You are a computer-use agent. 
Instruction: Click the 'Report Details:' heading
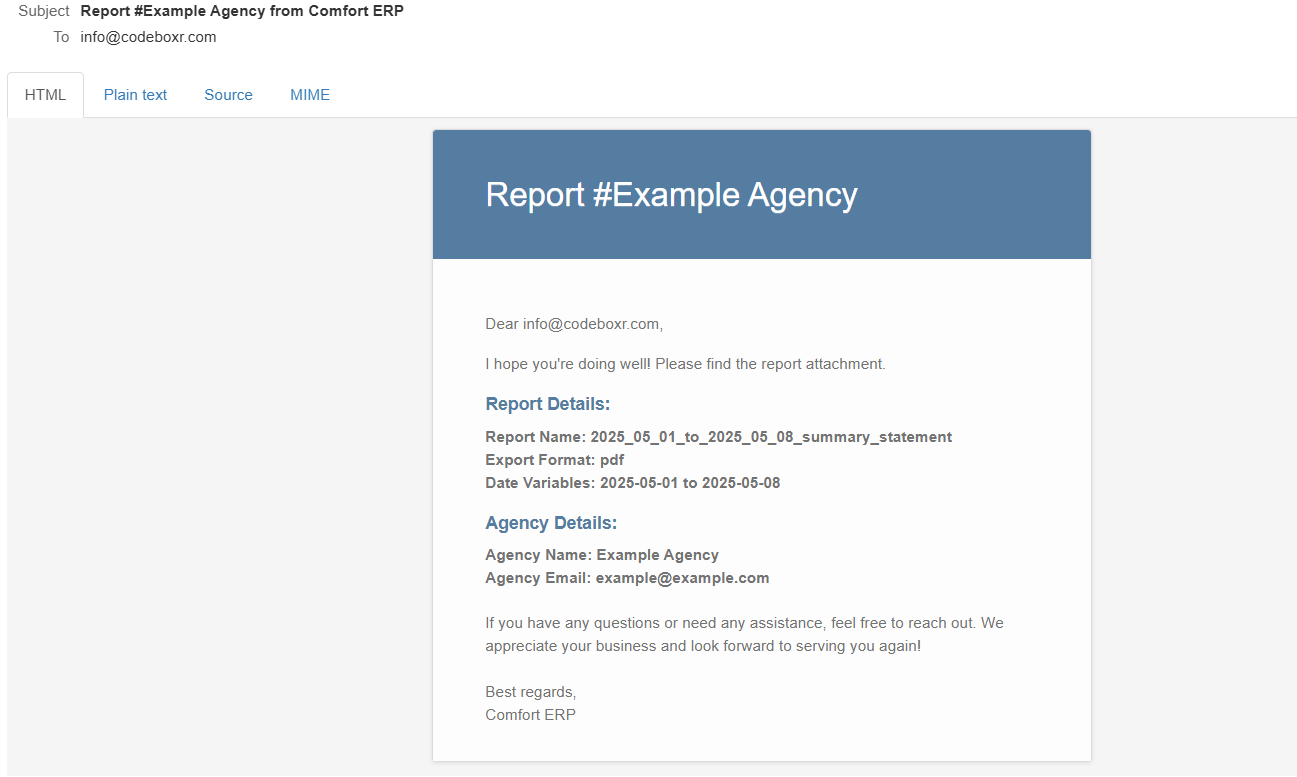pos(547,404)
